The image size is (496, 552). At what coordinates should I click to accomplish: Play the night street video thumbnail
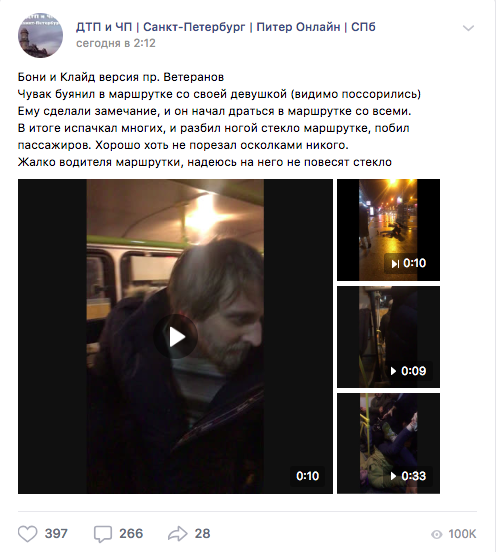388,230
